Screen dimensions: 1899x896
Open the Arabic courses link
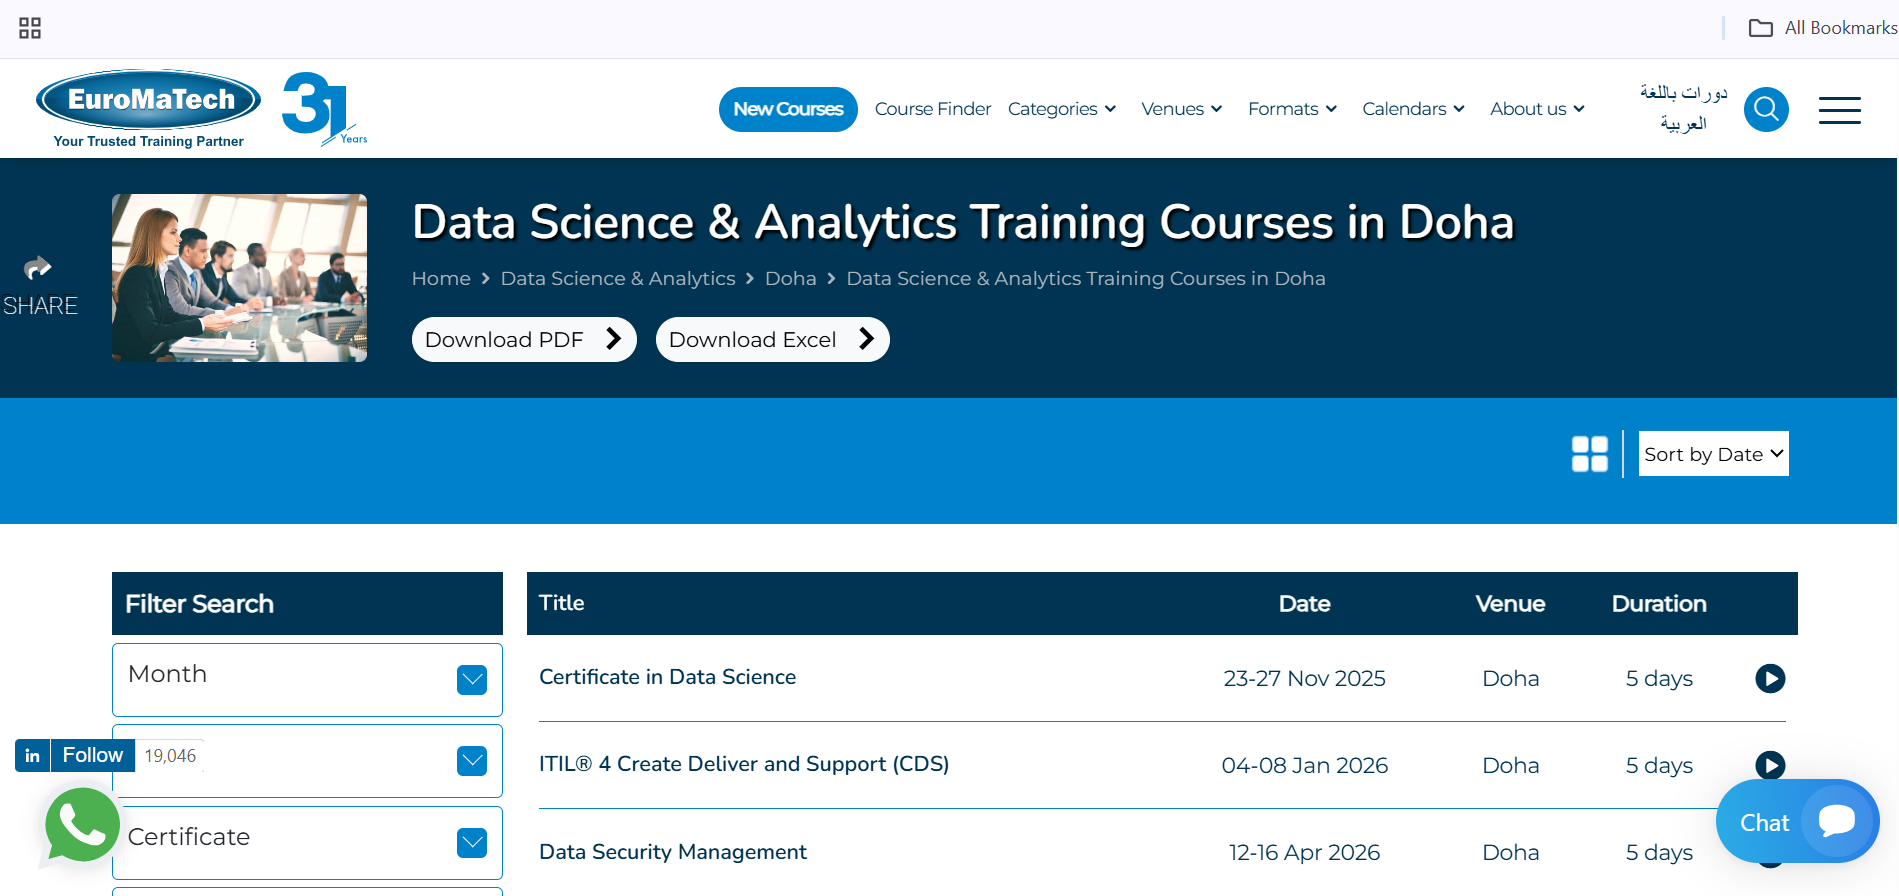(x=1683, y=108)
